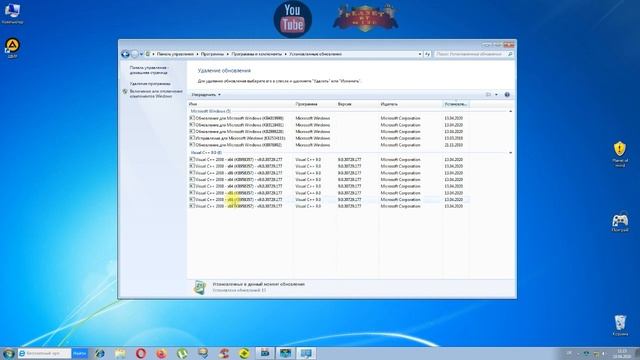The image size is (640, 360).
Task: Open the Упорядочить dropdown menu
Action: pyautogui.click(x=206, y=95)
